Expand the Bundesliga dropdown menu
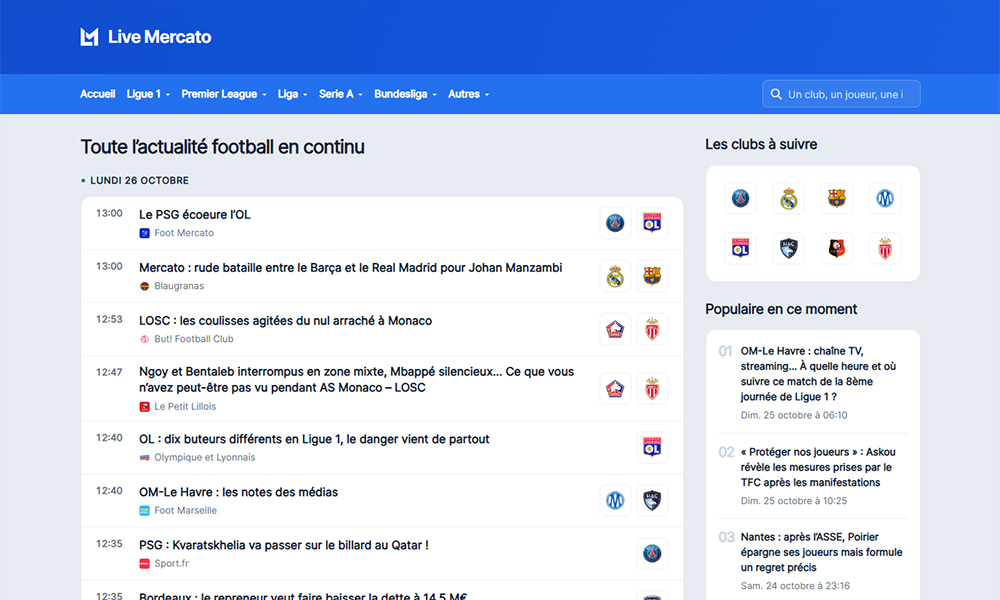The height and width of the screenshot is (600, 1000). [406, 94]
